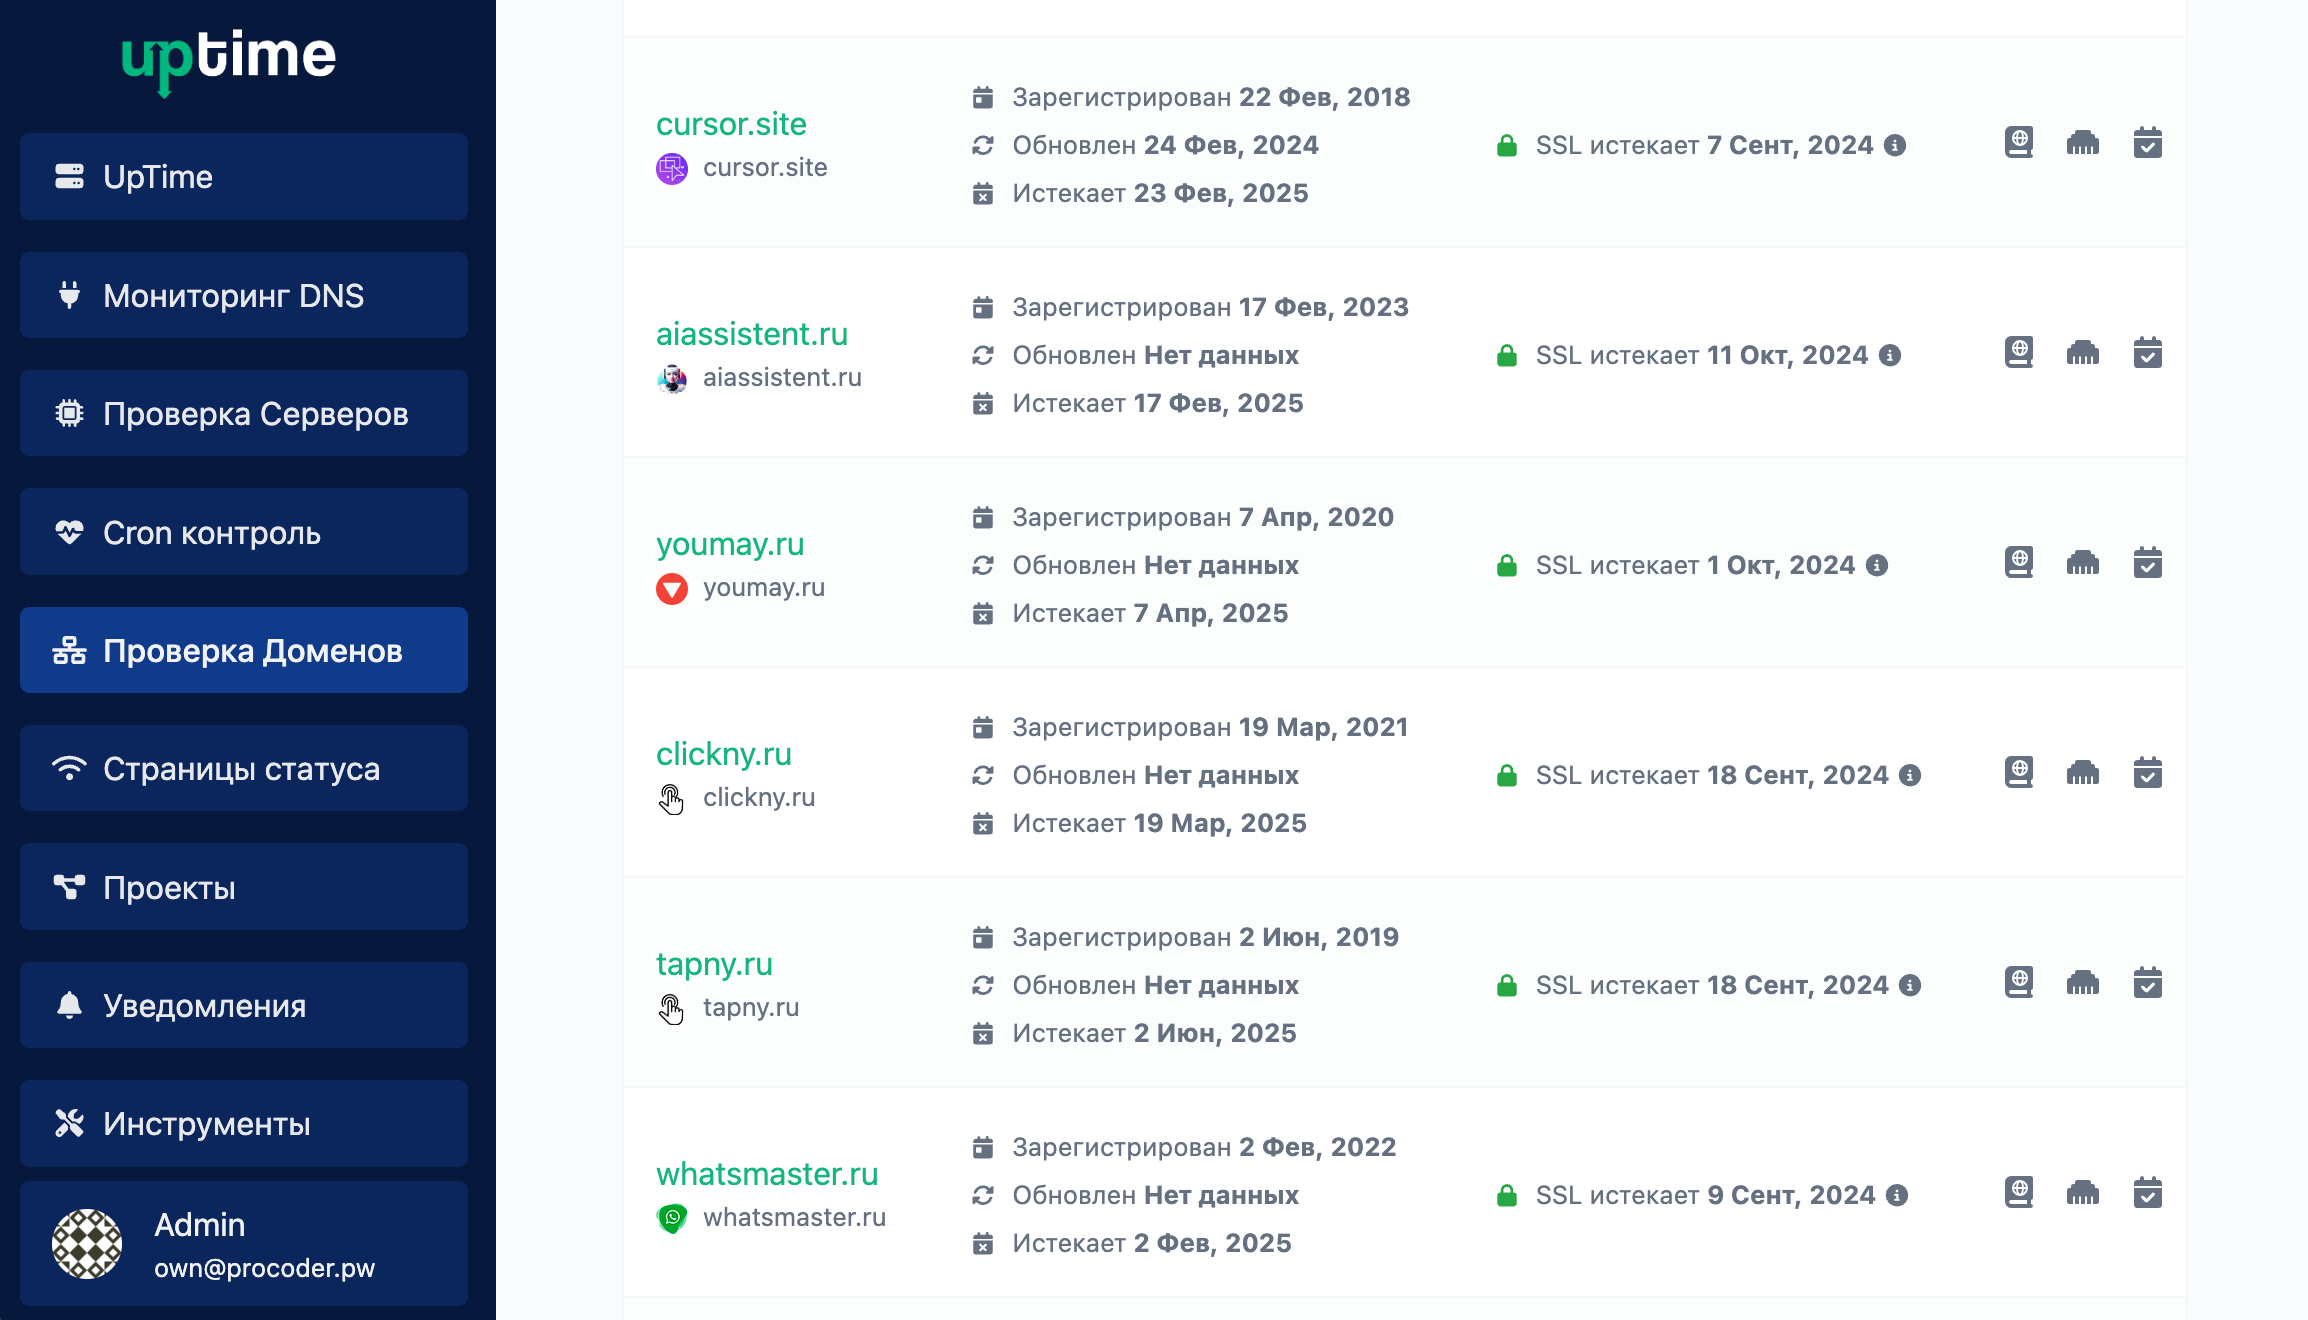Screen dimensions: 2308x1320
Task: Click the SSL info icon for cursor.site
Action: click(1895, 145)
